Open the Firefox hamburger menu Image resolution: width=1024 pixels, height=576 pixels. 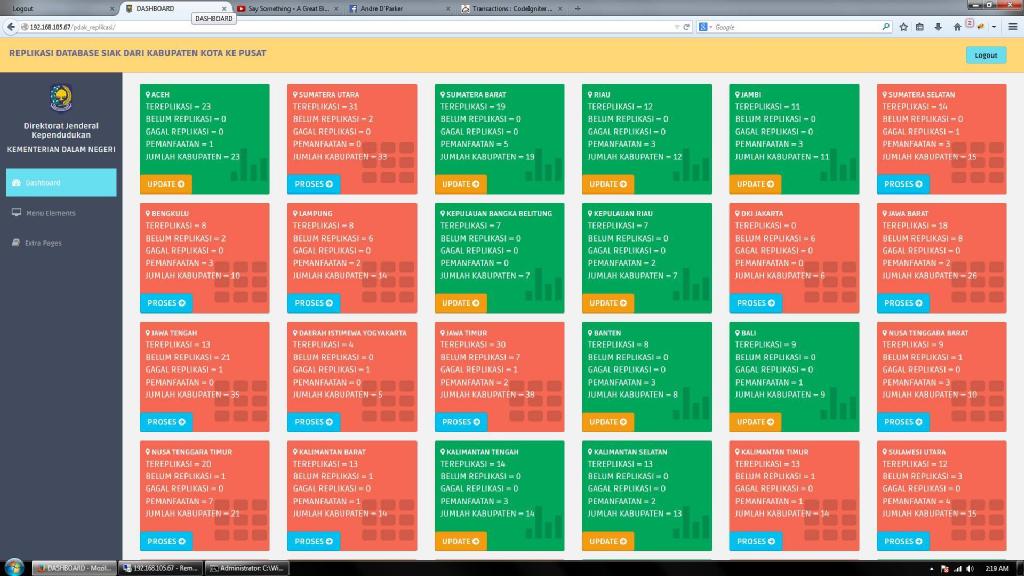1011,27
